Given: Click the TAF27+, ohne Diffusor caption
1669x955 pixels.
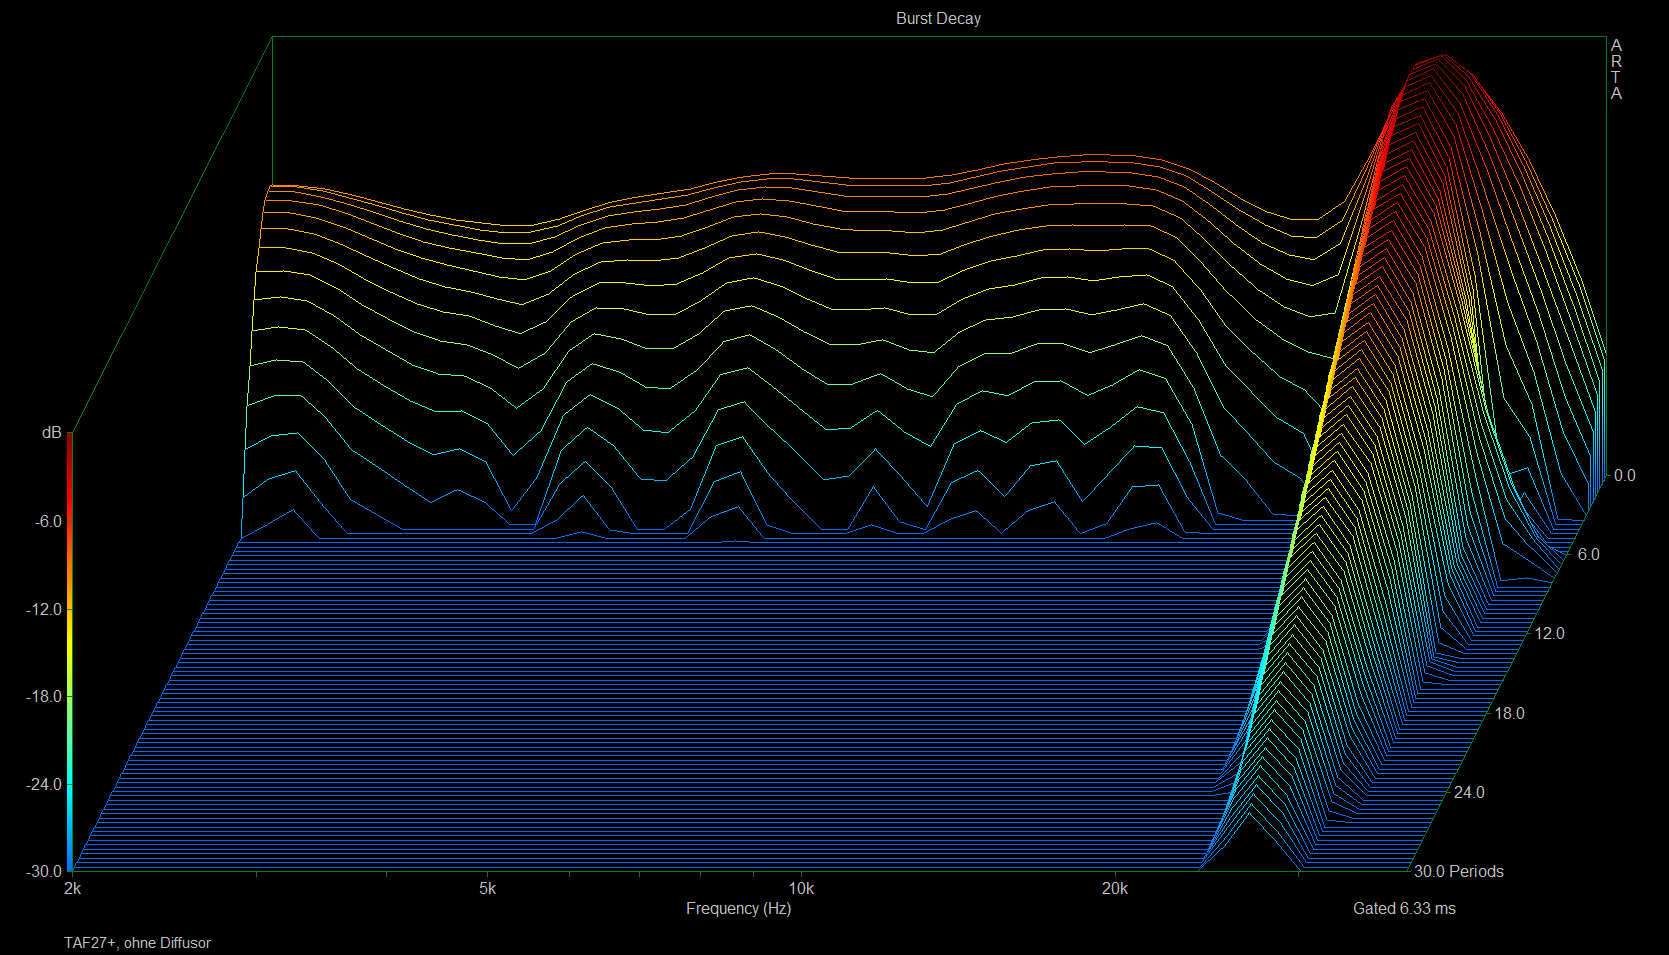Looking at the screenshot, I should 137,942.
